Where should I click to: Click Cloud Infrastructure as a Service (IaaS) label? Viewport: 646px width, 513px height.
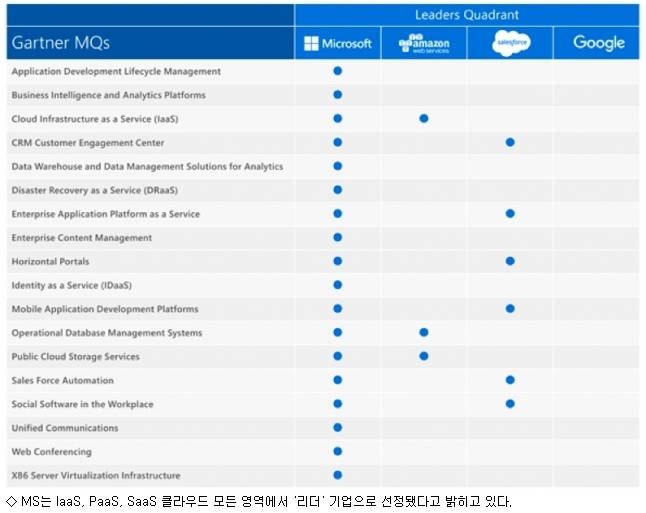coord(95,119)
